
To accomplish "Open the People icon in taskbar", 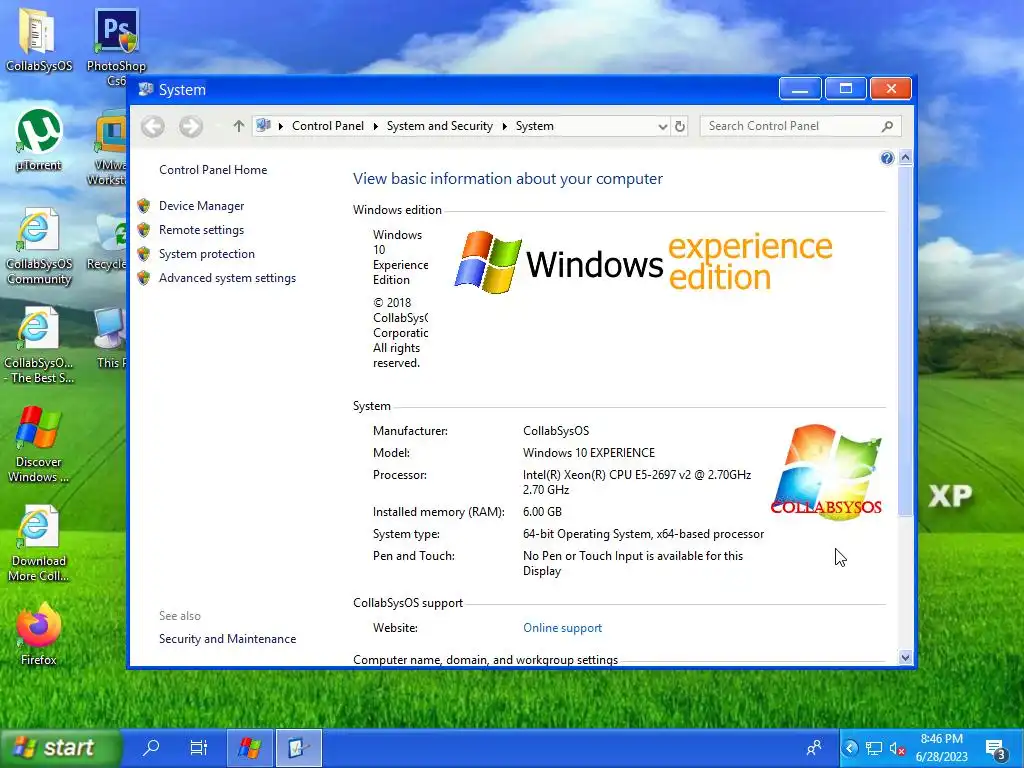I will (x=814, y=748).
